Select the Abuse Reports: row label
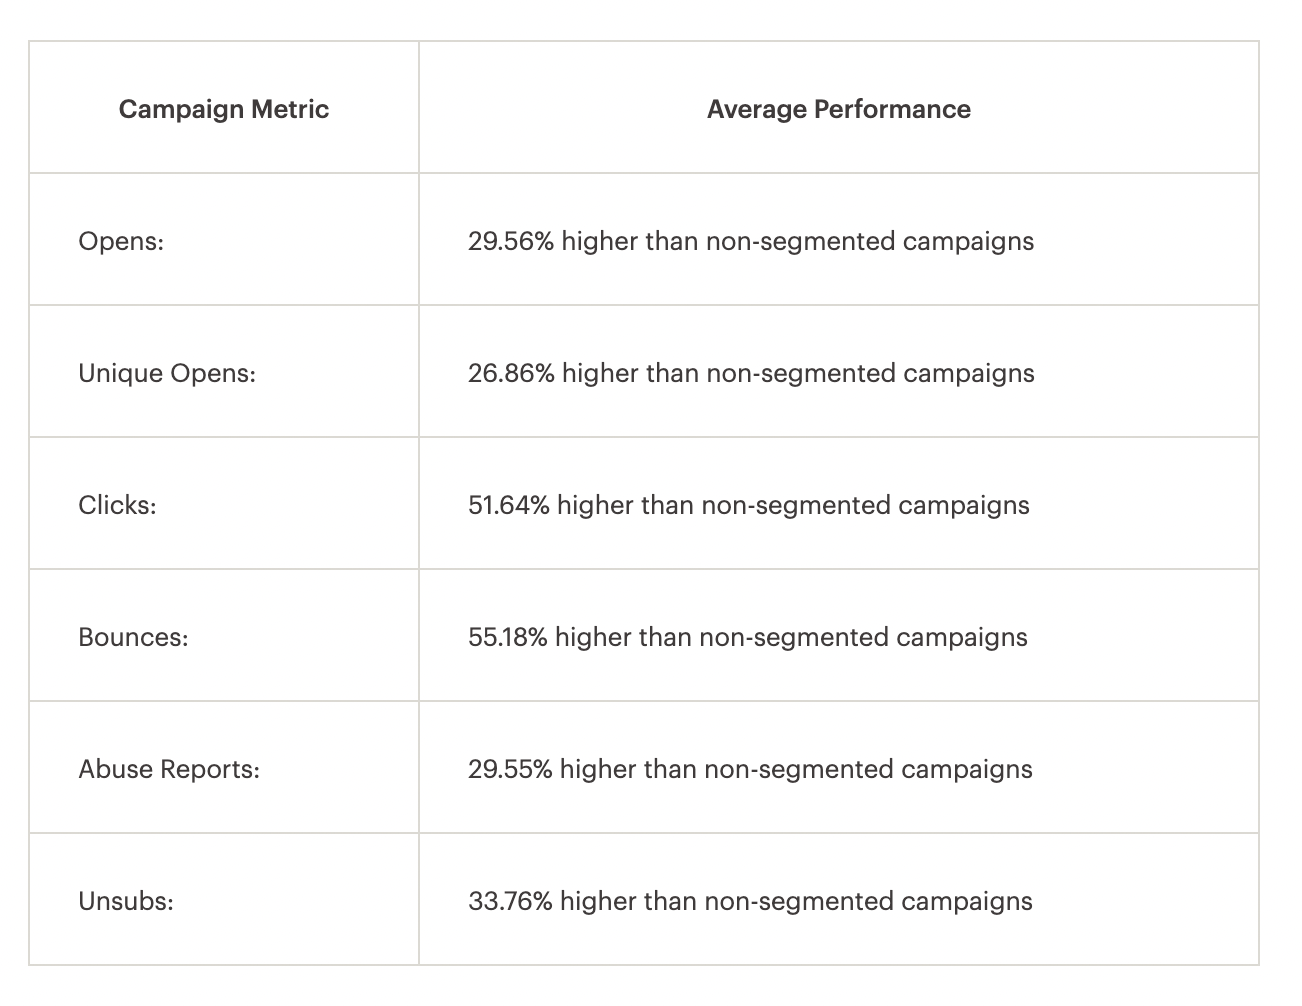 coord(169,769)
